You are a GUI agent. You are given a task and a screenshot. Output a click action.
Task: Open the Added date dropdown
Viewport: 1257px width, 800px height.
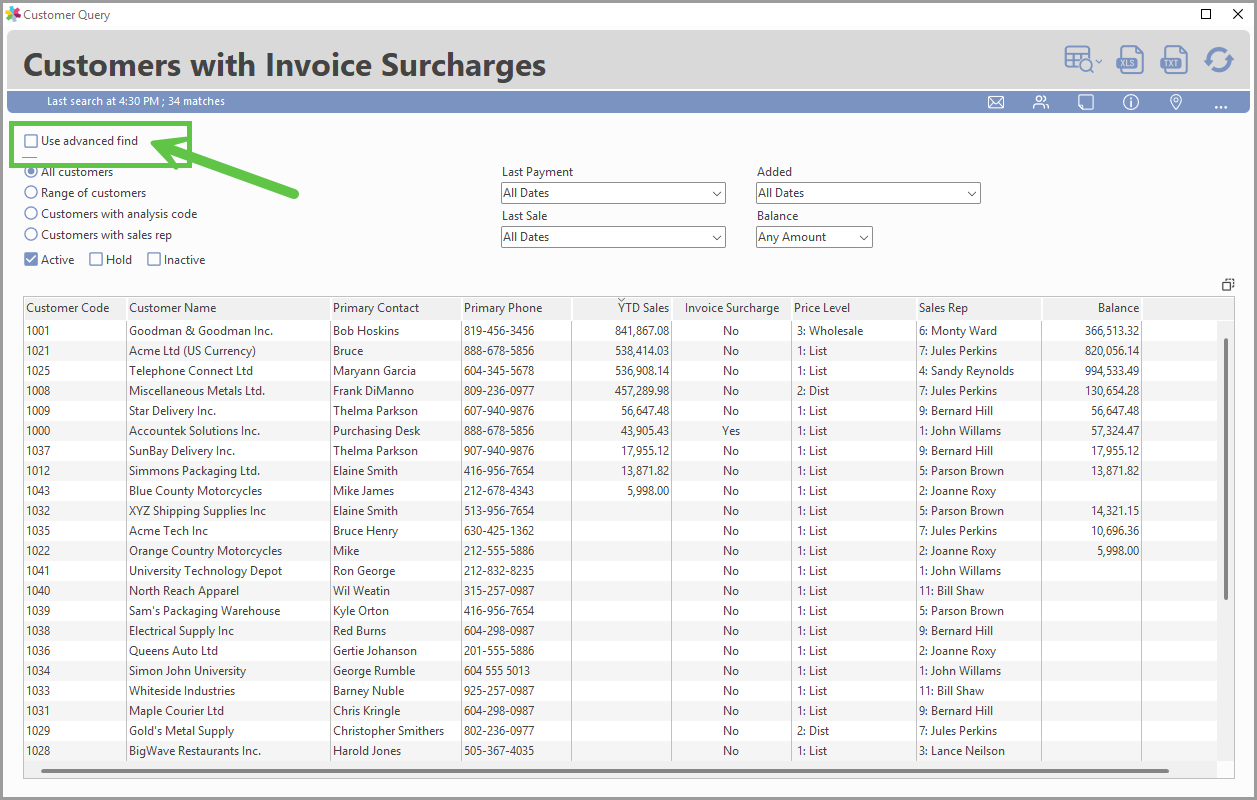868,193
